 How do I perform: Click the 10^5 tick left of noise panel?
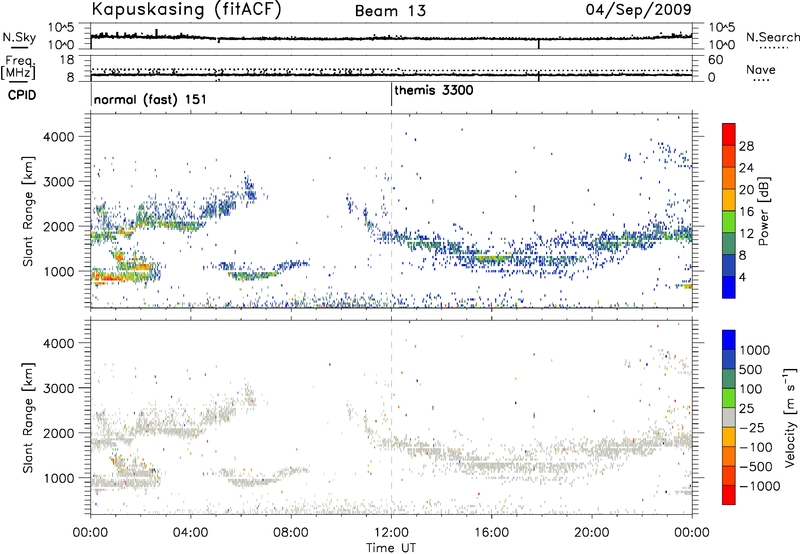pyautogui.click(x=62, y=27)
